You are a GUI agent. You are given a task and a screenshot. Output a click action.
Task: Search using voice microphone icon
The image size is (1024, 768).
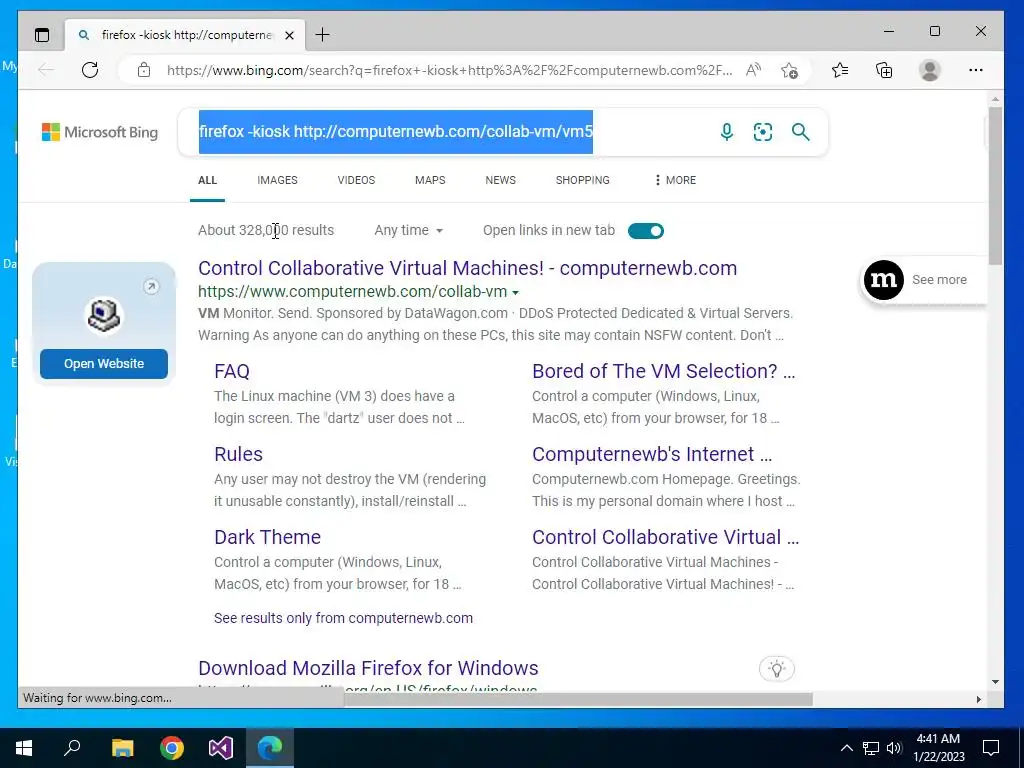(726, 132)
